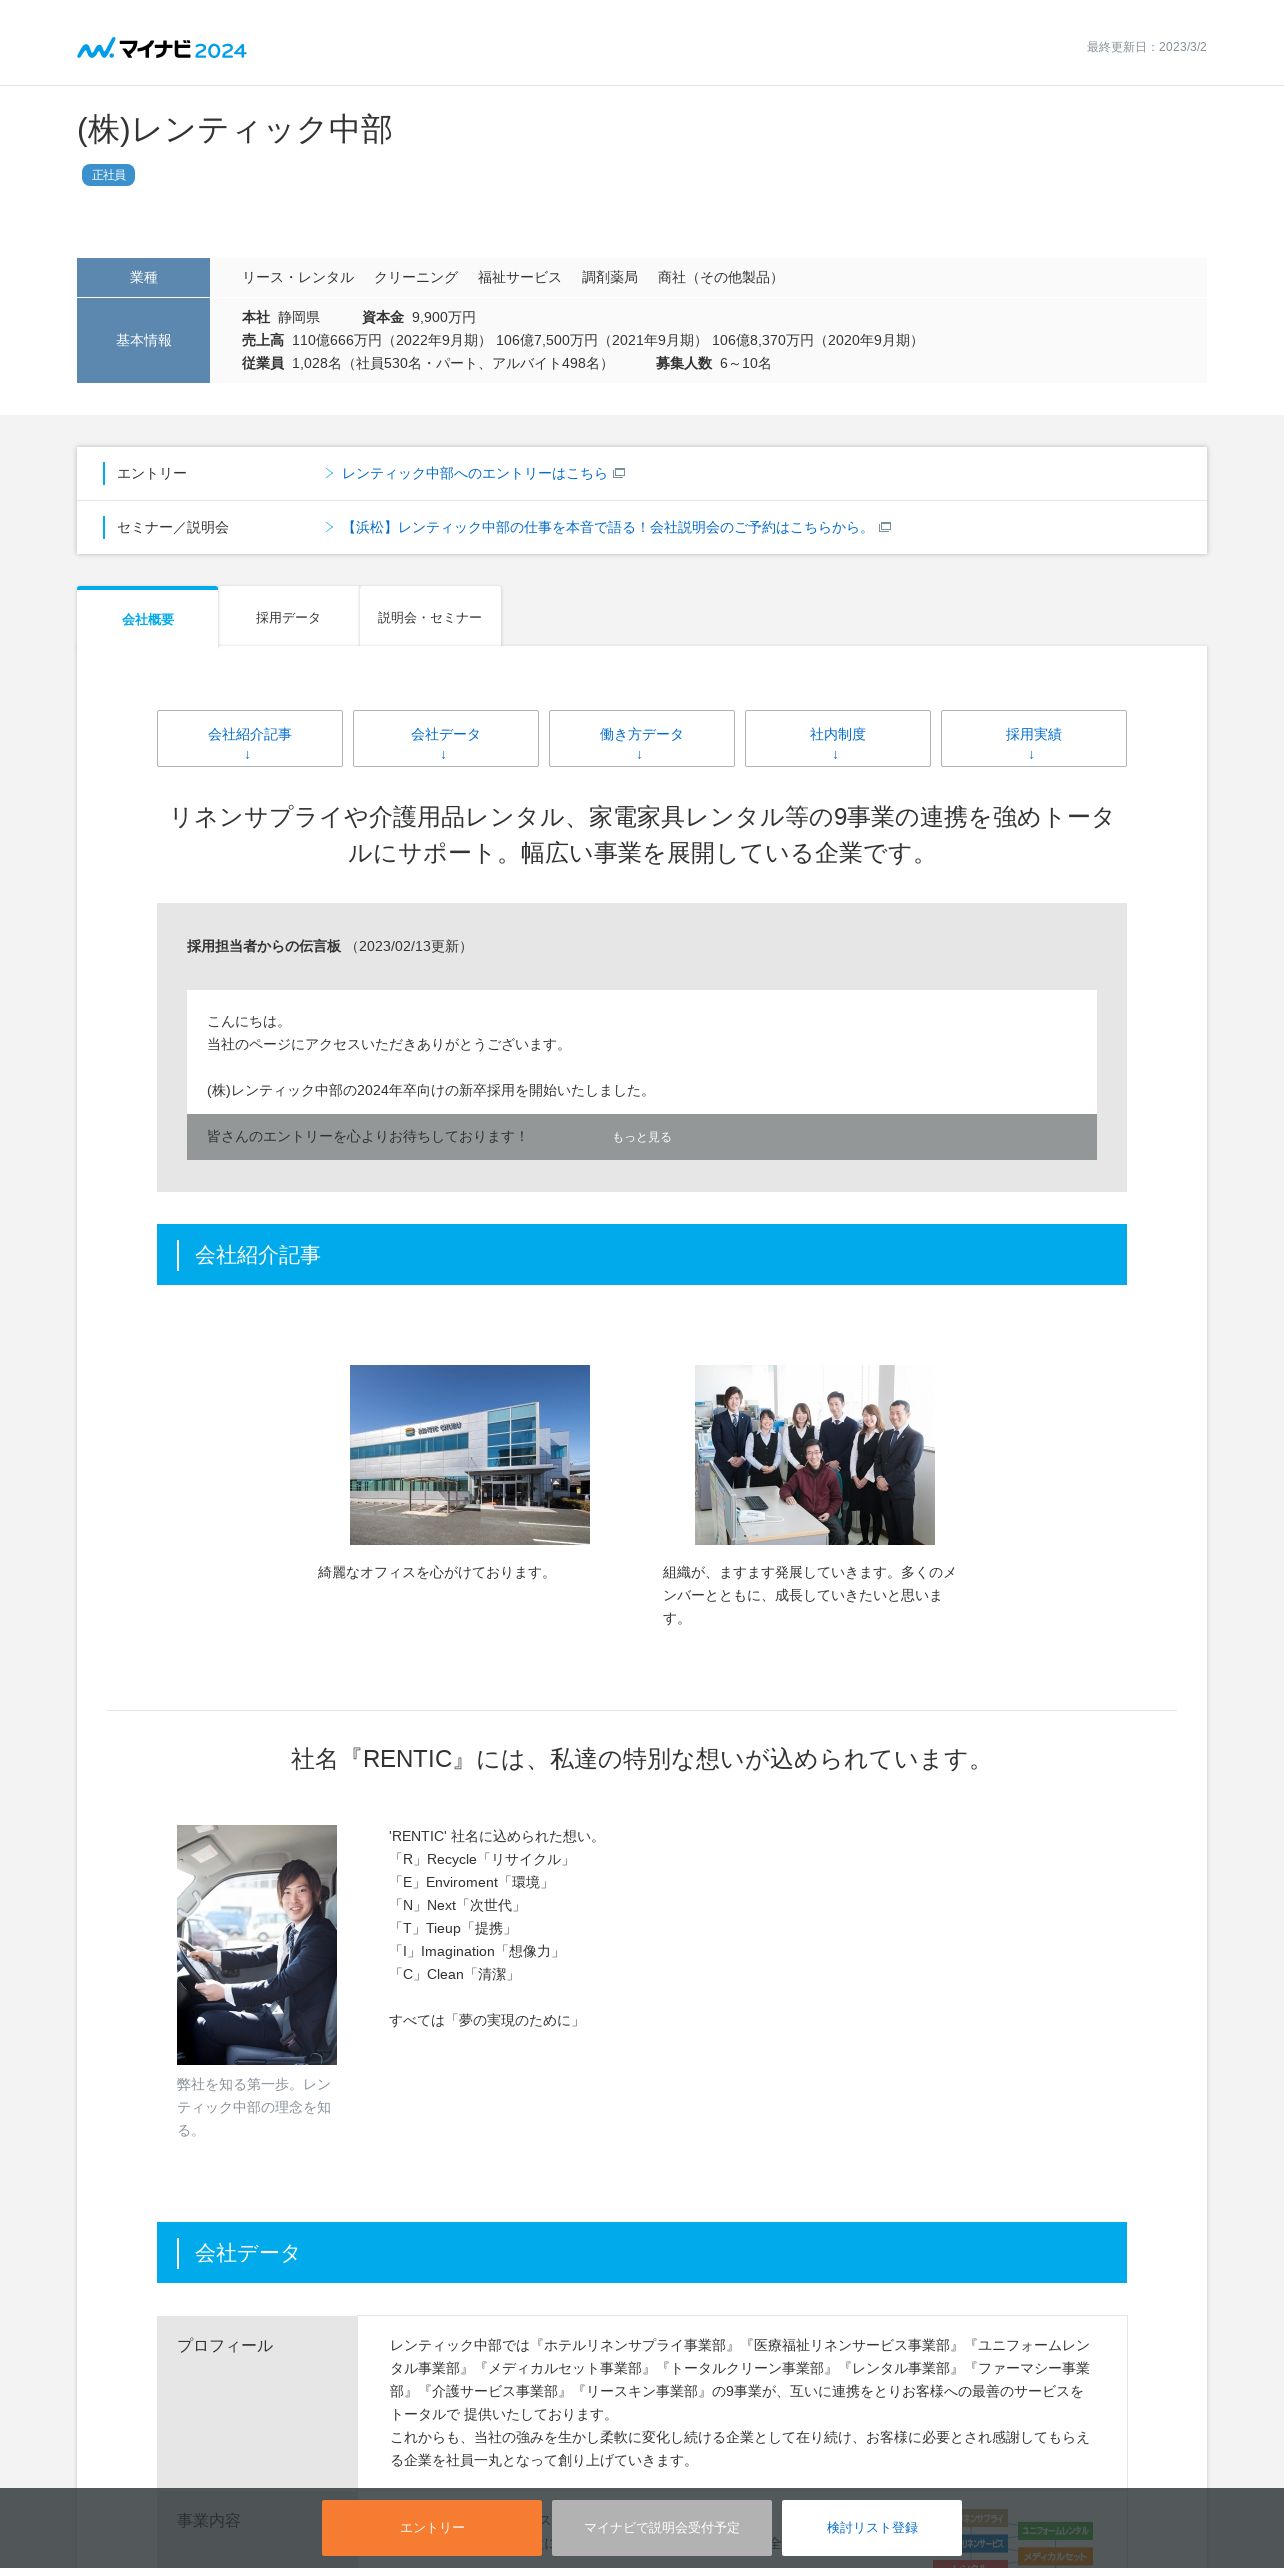Open レンティック中部へのエントリーはこちら link
The width and height of the screenshot is (1284, 2568).
pos(474,473)
